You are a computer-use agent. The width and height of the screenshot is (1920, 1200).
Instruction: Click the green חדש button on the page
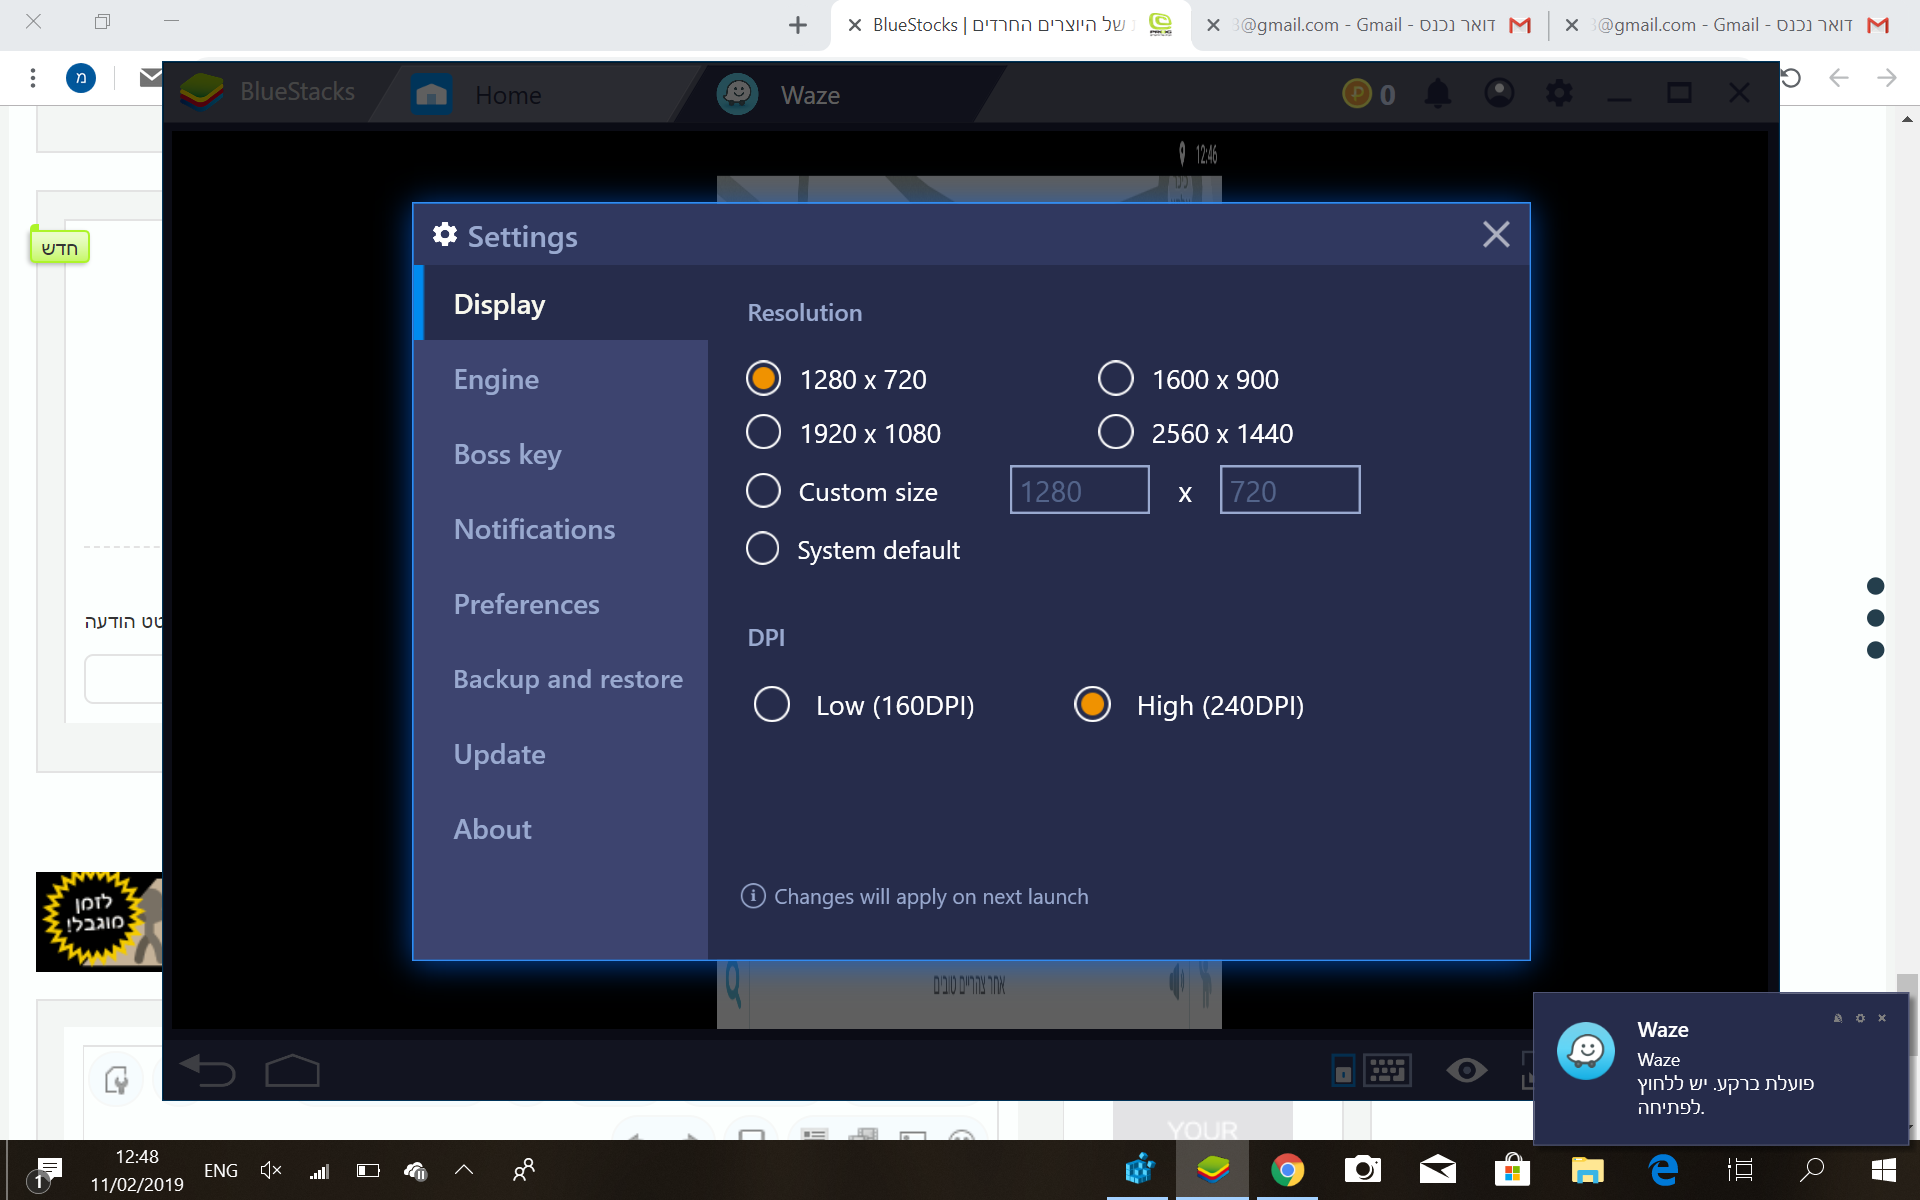(x=60, y=247)
